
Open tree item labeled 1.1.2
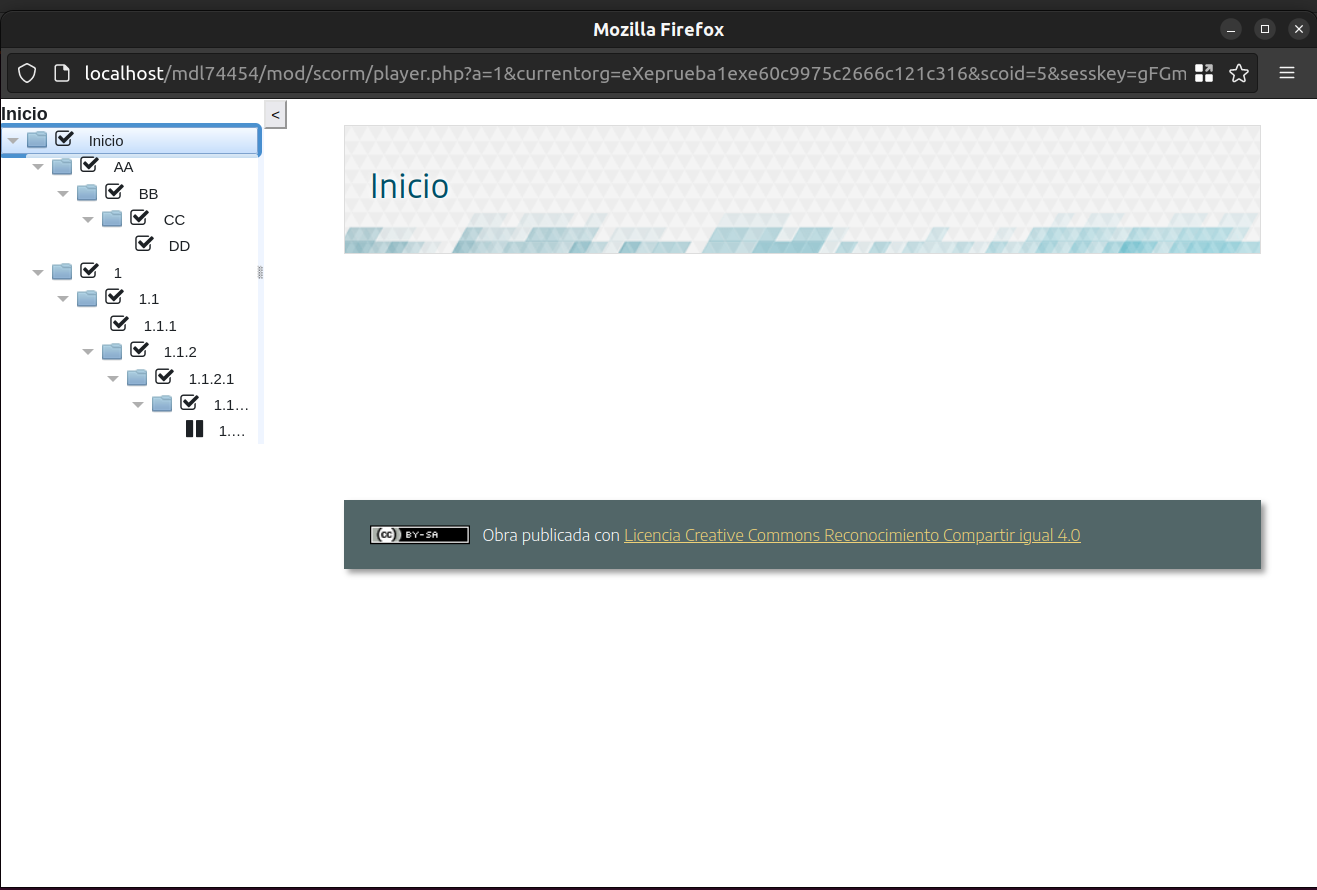[180, 352]
